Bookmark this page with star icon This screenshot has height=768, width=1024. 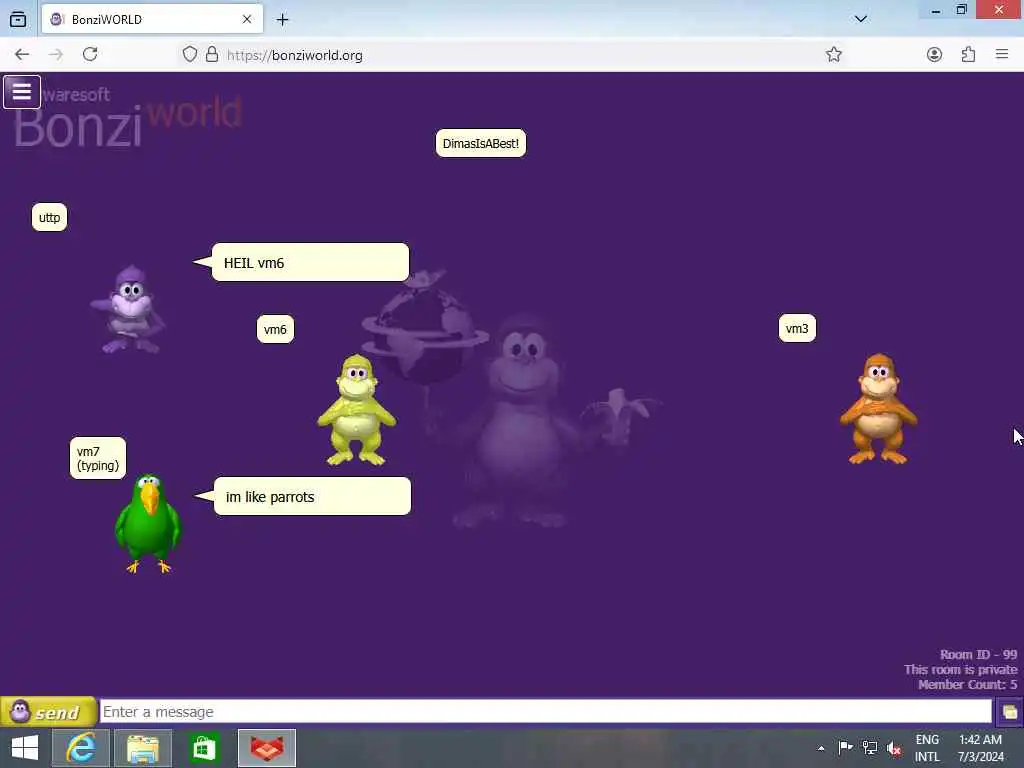834,55
